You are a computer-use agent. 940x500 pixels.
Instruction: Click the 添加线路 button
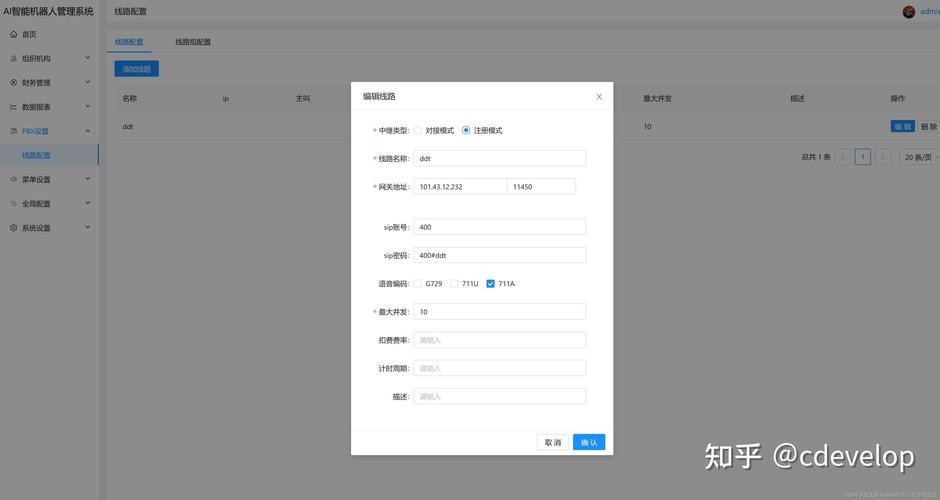coord(137,69)
